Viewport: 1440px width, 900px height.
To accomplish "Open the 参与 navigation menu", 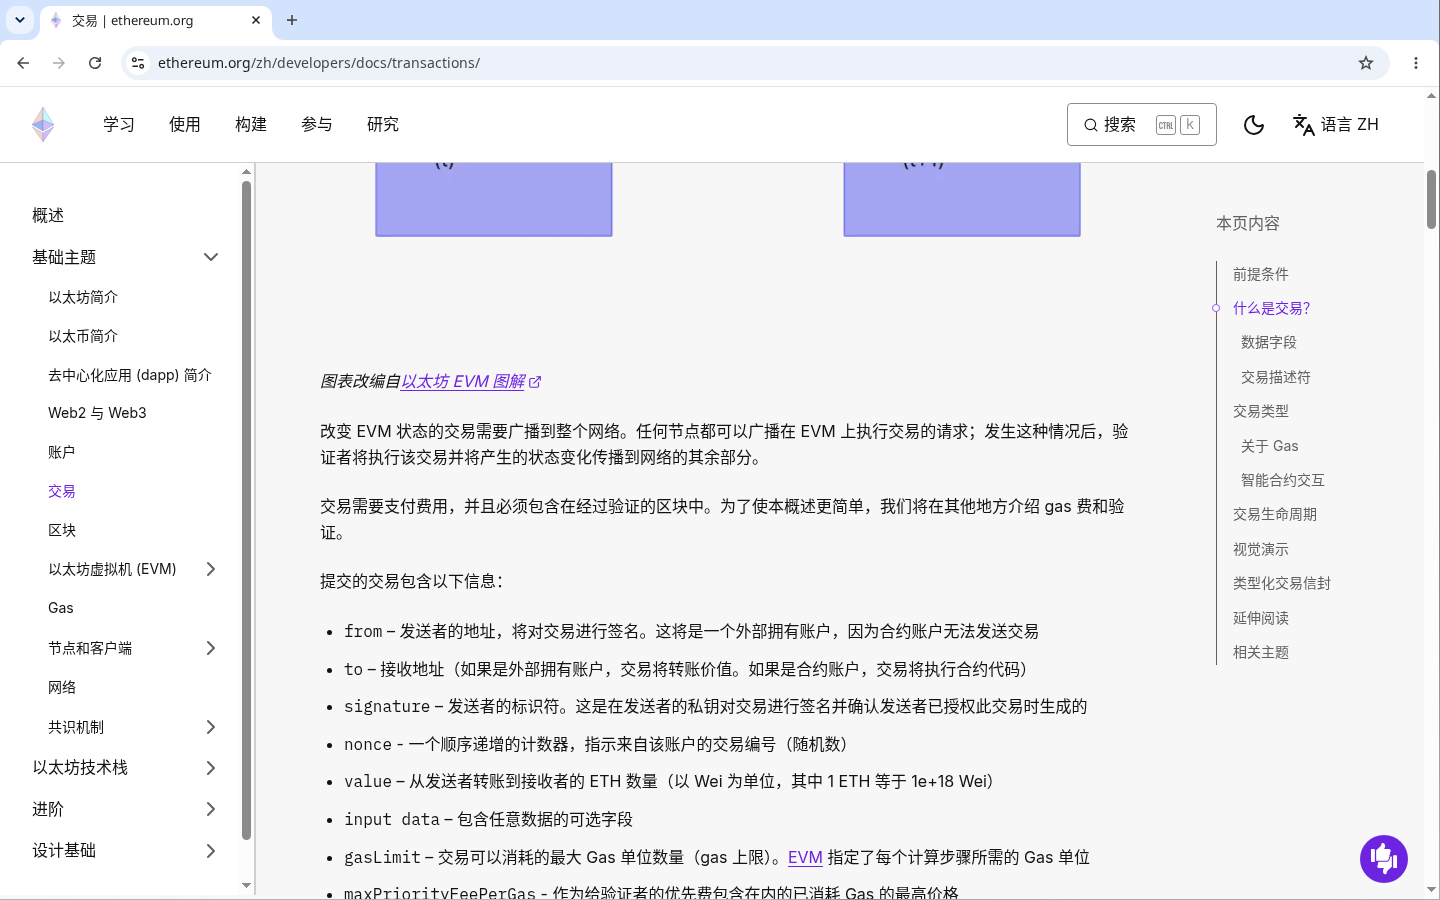I will 317,124.
